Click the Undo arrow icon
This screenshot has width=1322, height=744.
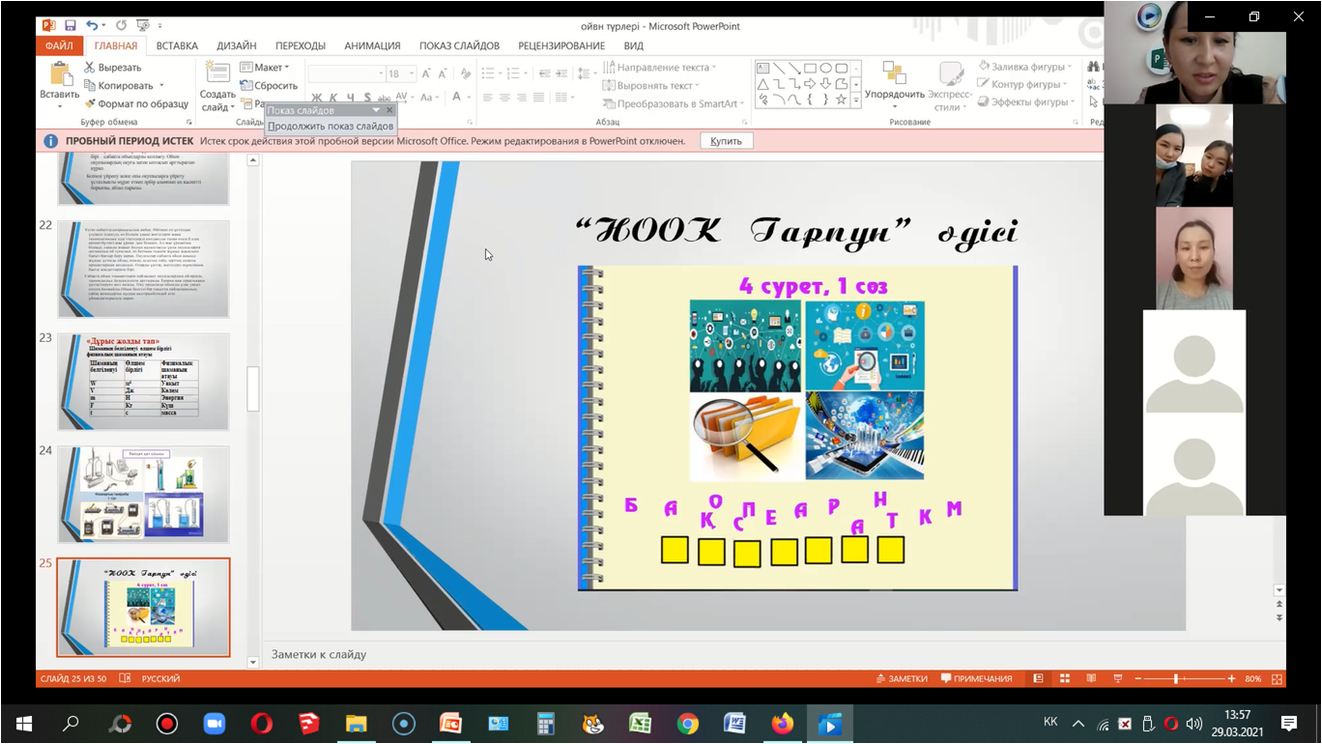pos(92,25)
